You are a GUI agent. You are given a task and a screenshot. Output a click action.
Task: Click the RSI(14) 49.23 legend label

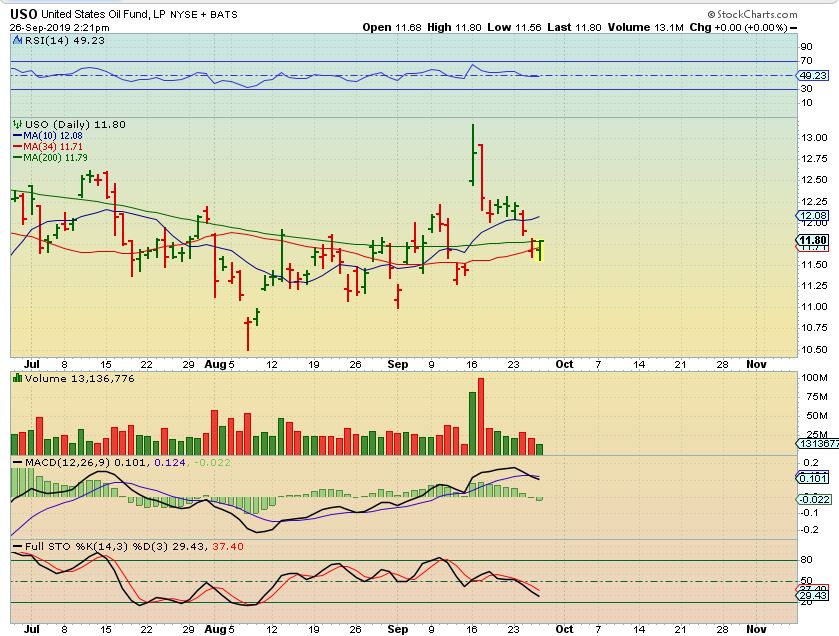pyautogui.click(x=65, y=40)
